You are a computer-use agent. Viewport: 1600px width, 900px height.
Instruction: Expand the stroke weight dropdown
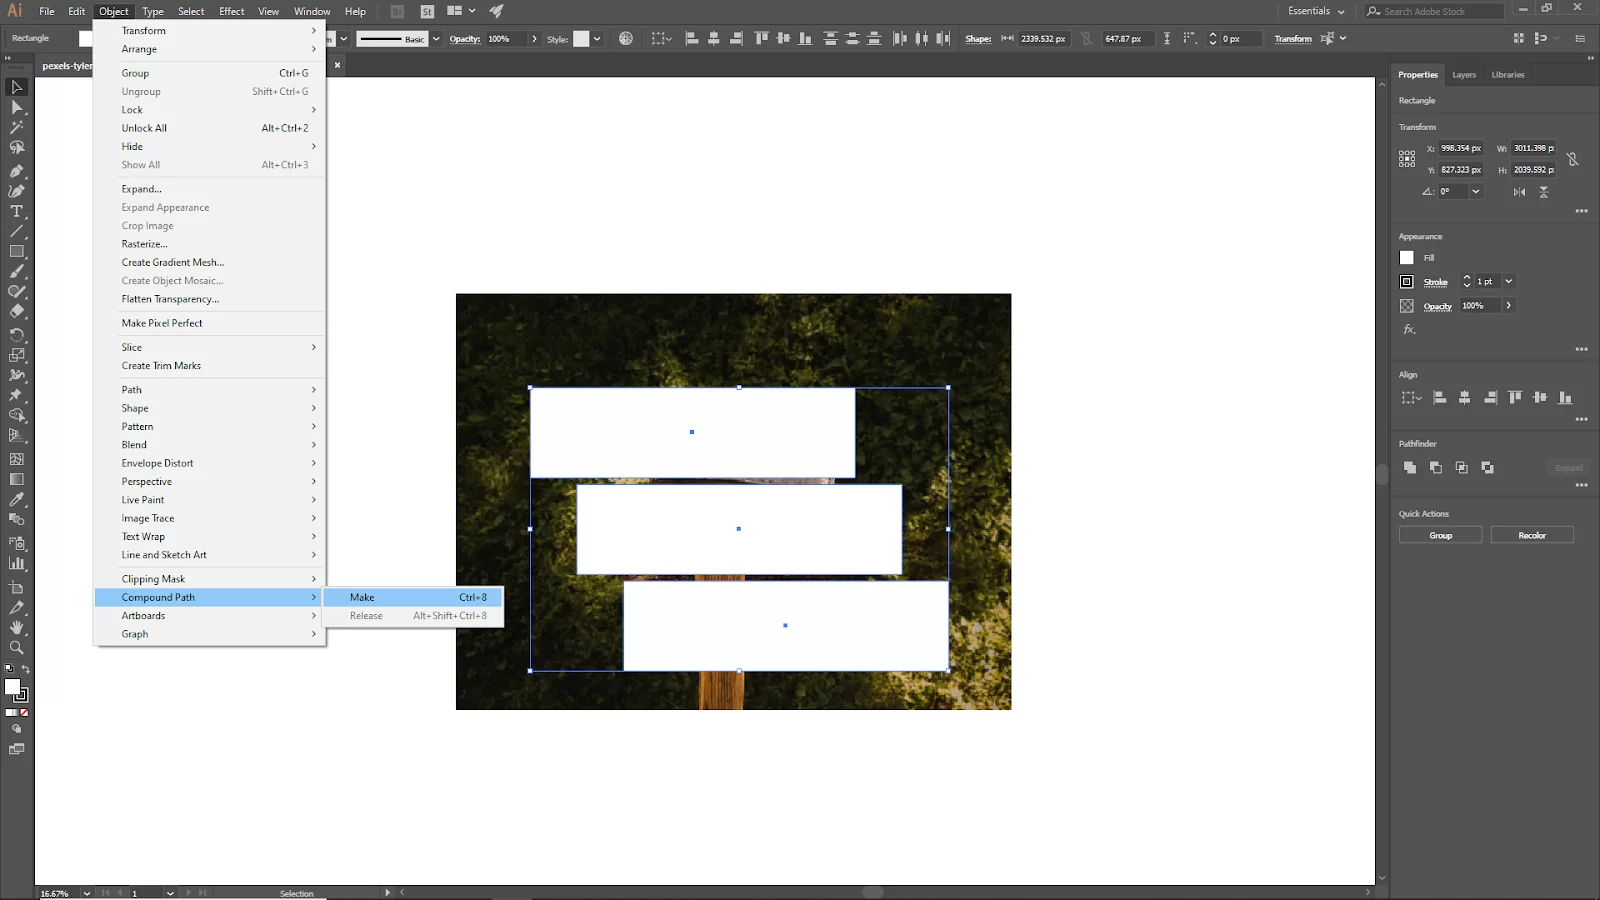pyautogui.click(x=1509, y=282)
